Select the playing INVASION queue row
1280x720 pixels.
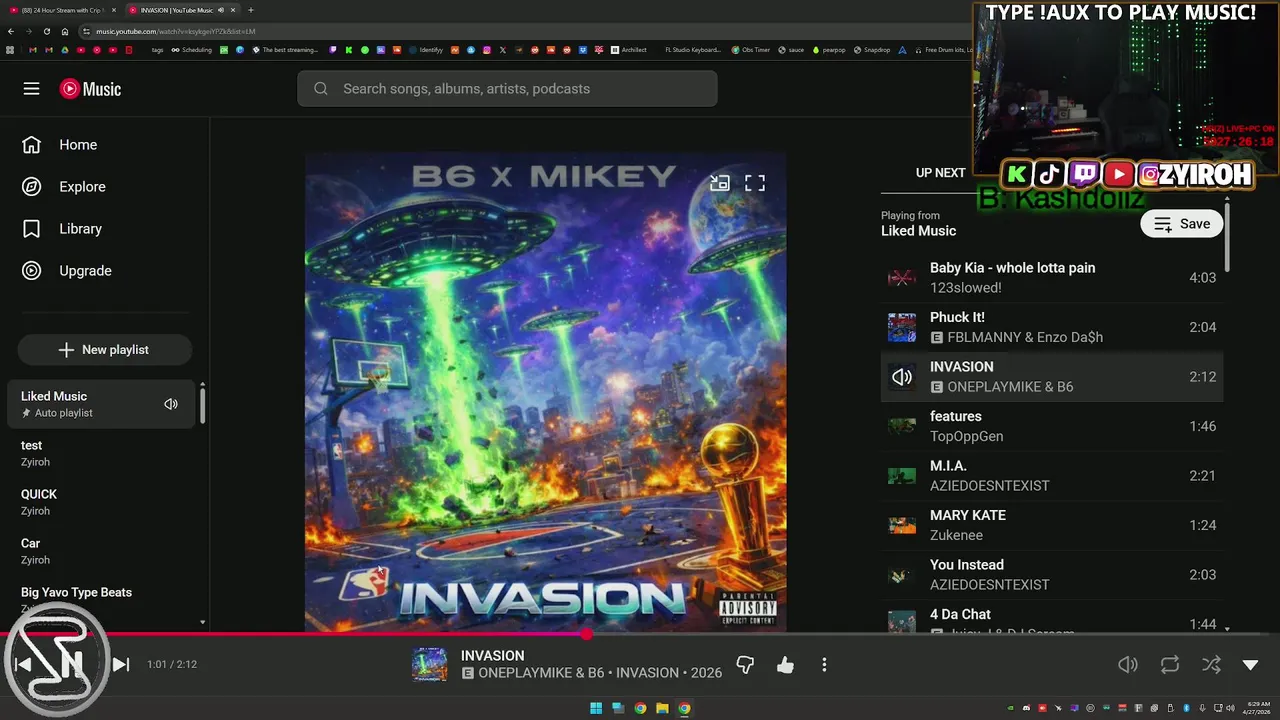pos(1052,377)
